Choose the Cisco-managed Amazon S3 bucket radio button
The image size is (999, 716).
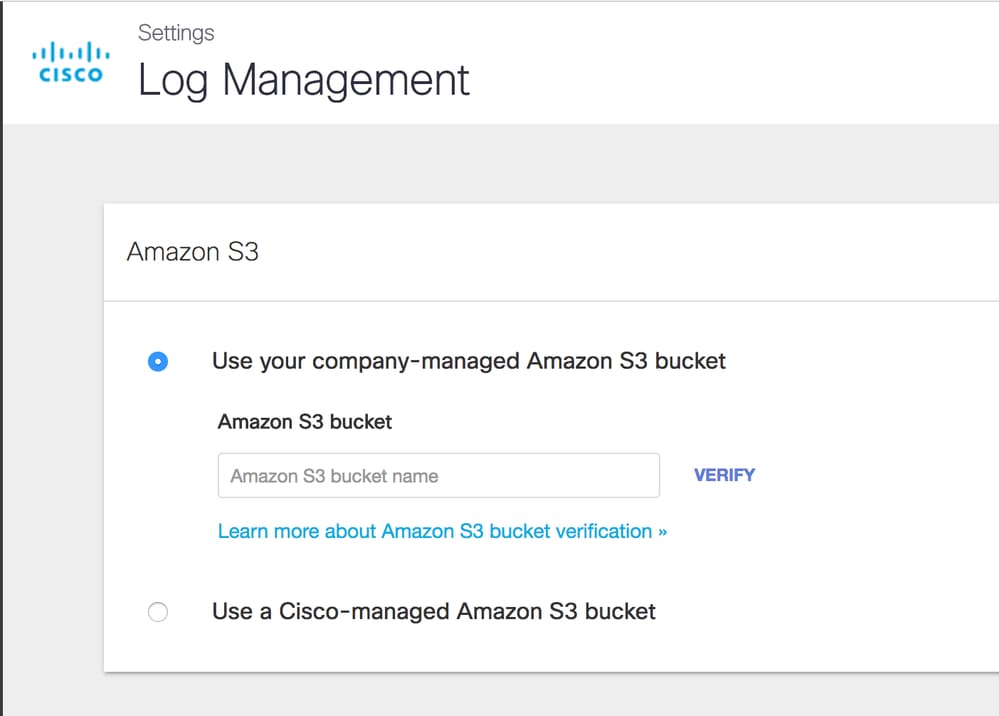point(158,612)
